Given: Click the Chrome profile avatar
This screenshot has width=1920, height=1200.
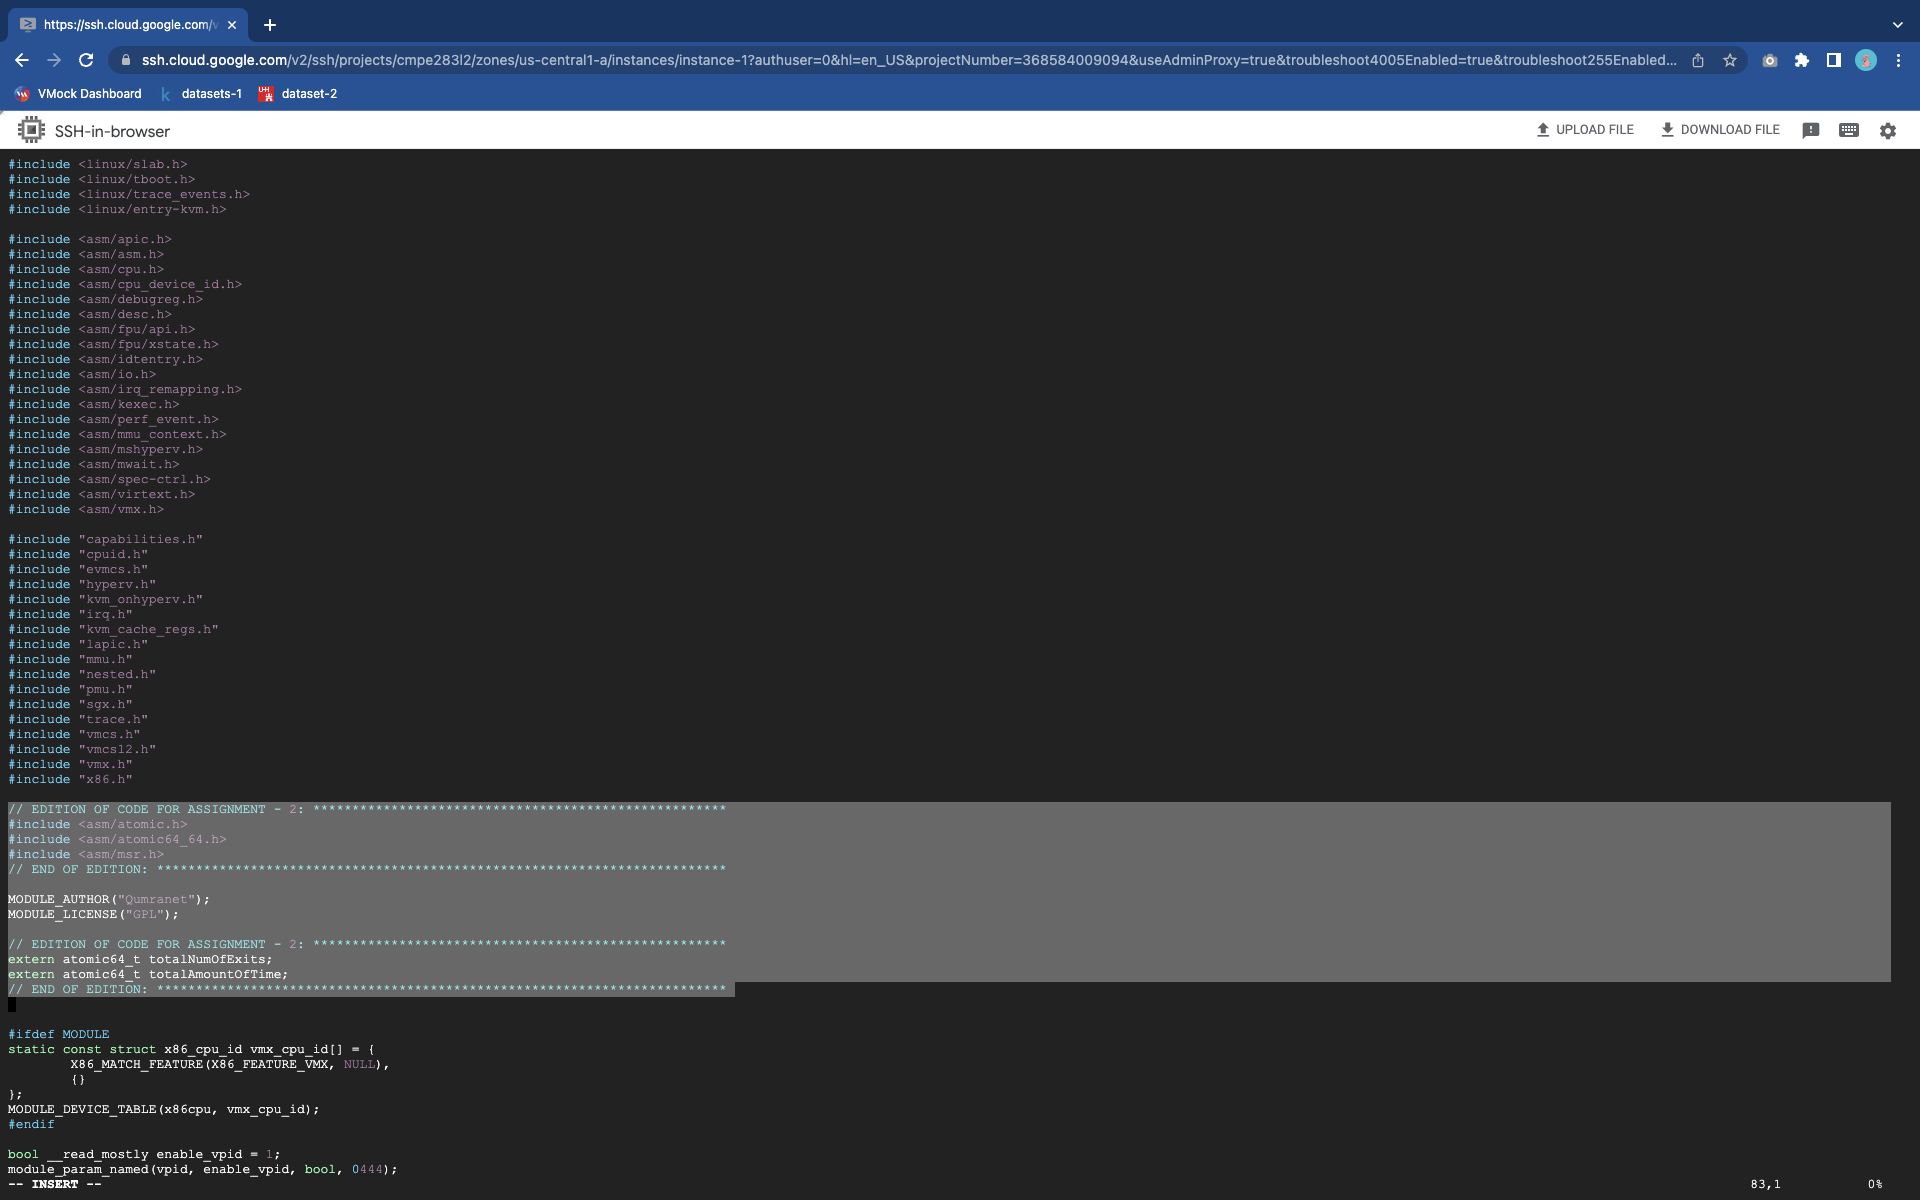Looking at the screenshot, I should tap(1867, 60).
